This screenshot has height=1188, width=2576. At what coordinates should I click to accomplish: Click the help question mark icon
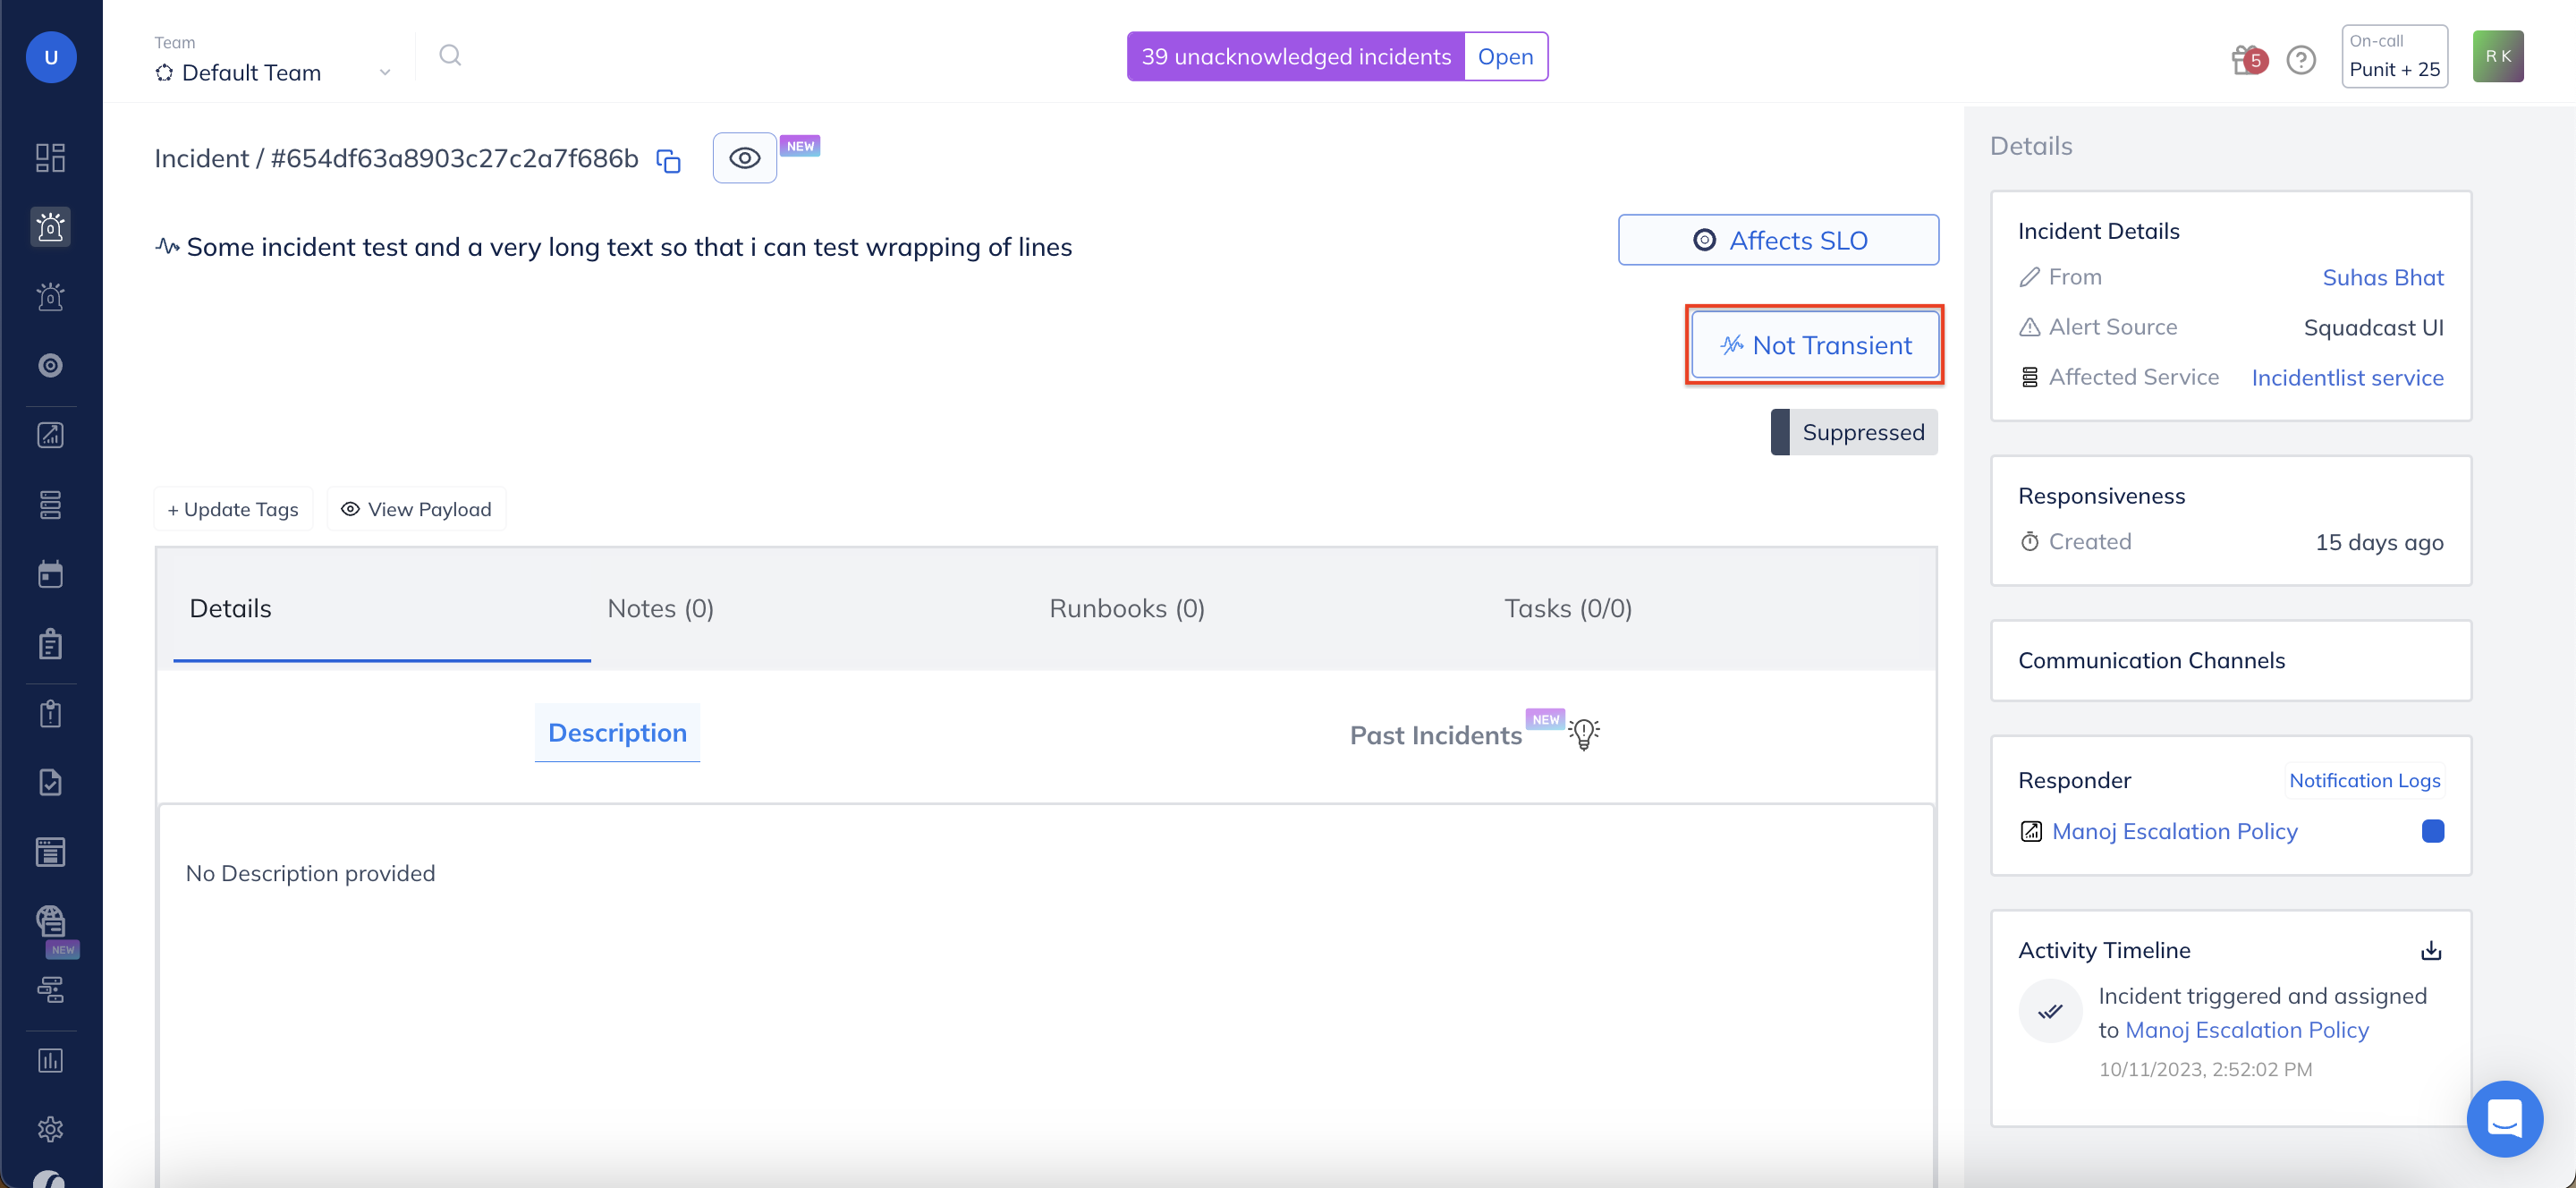pos(2300,60)
